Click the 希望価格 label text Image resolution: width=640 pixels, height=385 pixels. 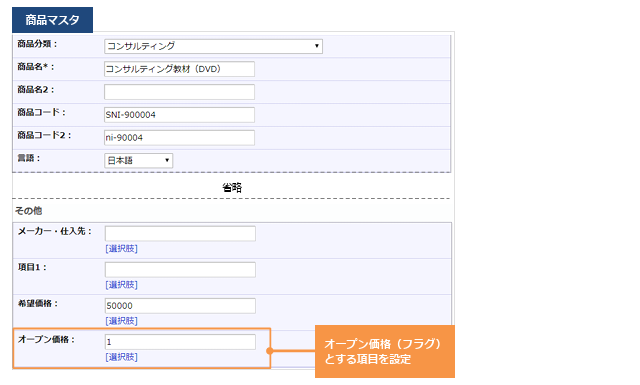coord(38,303)
